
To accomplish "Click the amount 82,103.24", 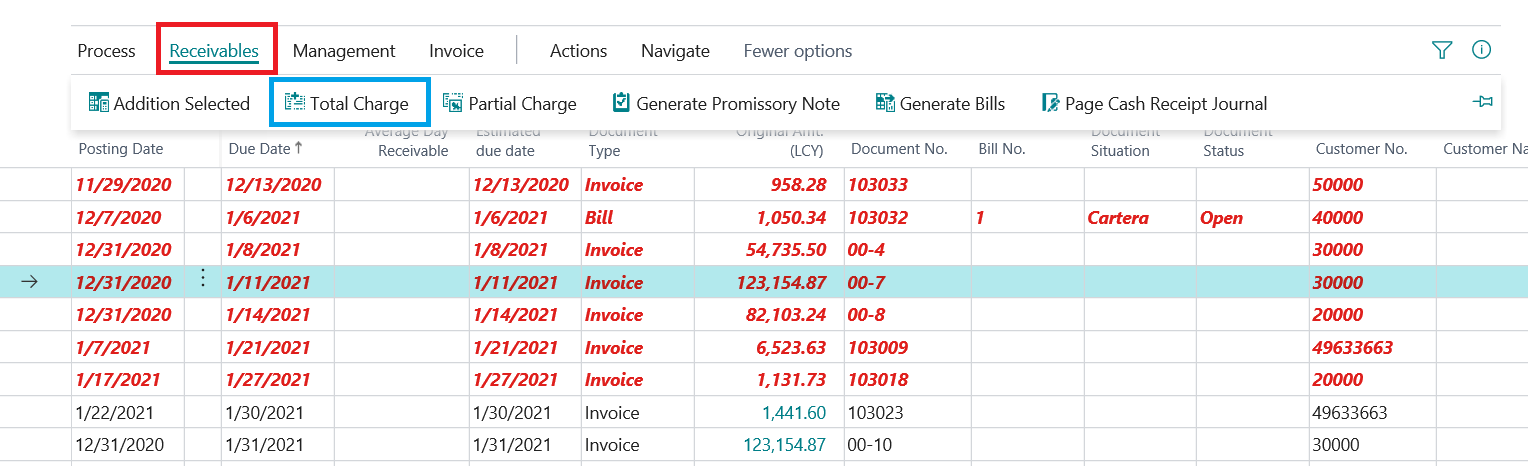I will pos(785,315).
